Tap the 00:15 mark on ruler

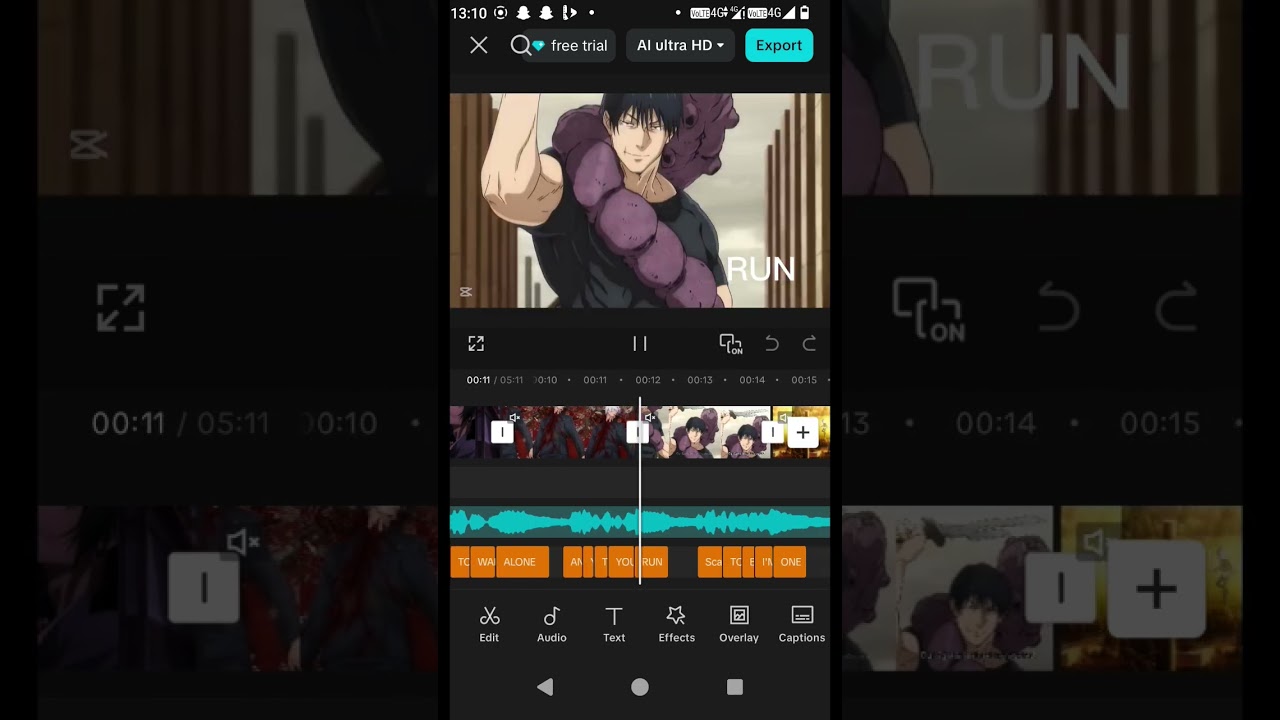(x=804, y=380)
